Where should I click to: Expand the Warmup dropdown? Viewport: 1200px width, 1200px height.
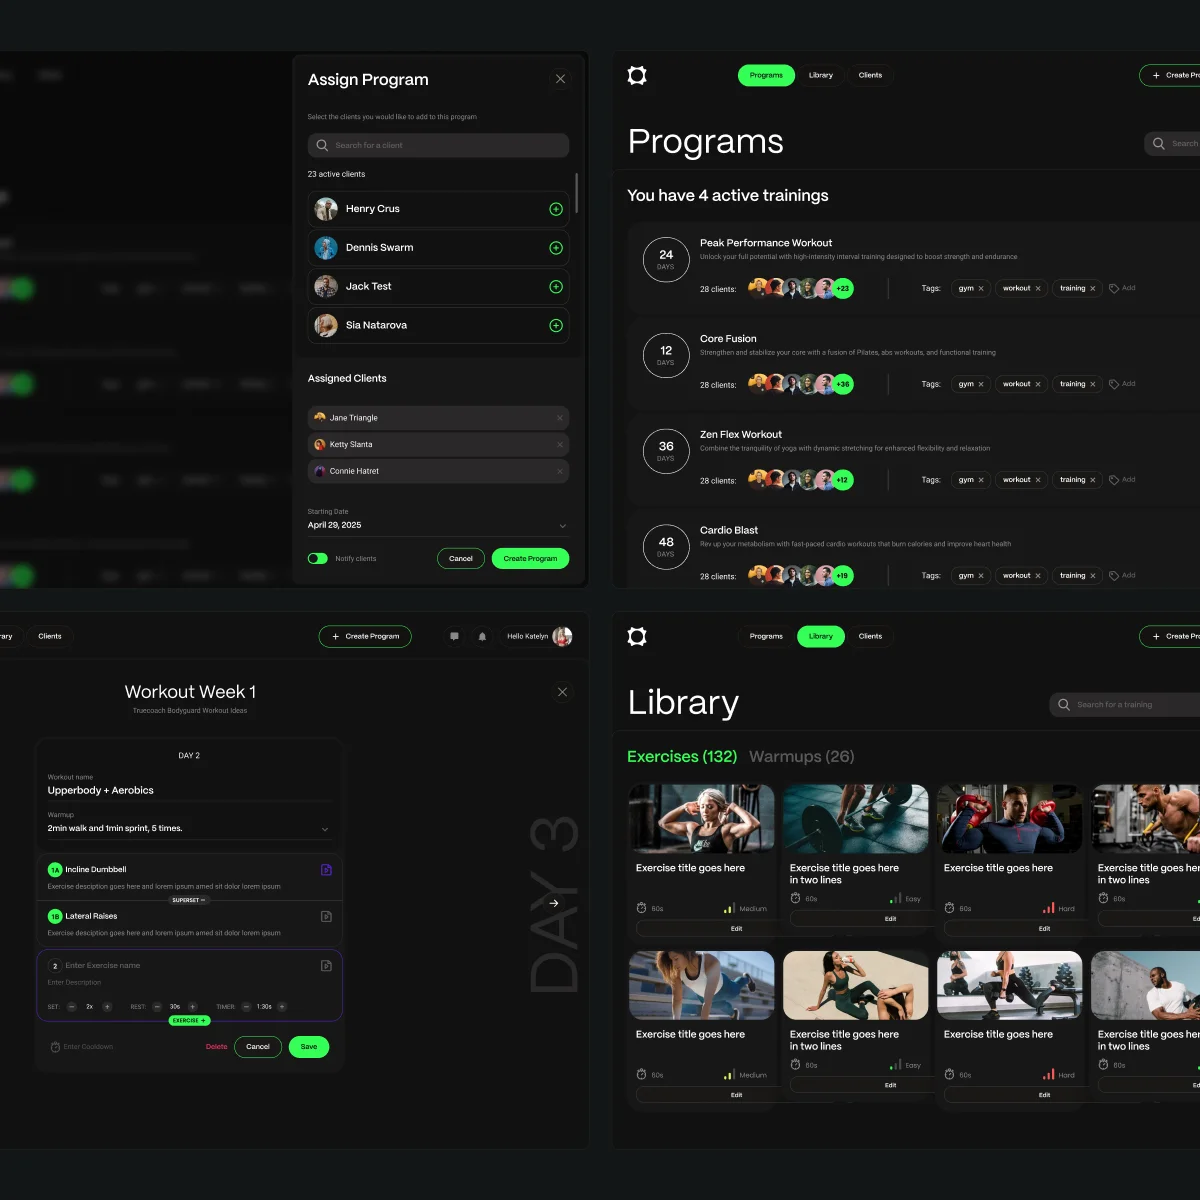point(324,829)
